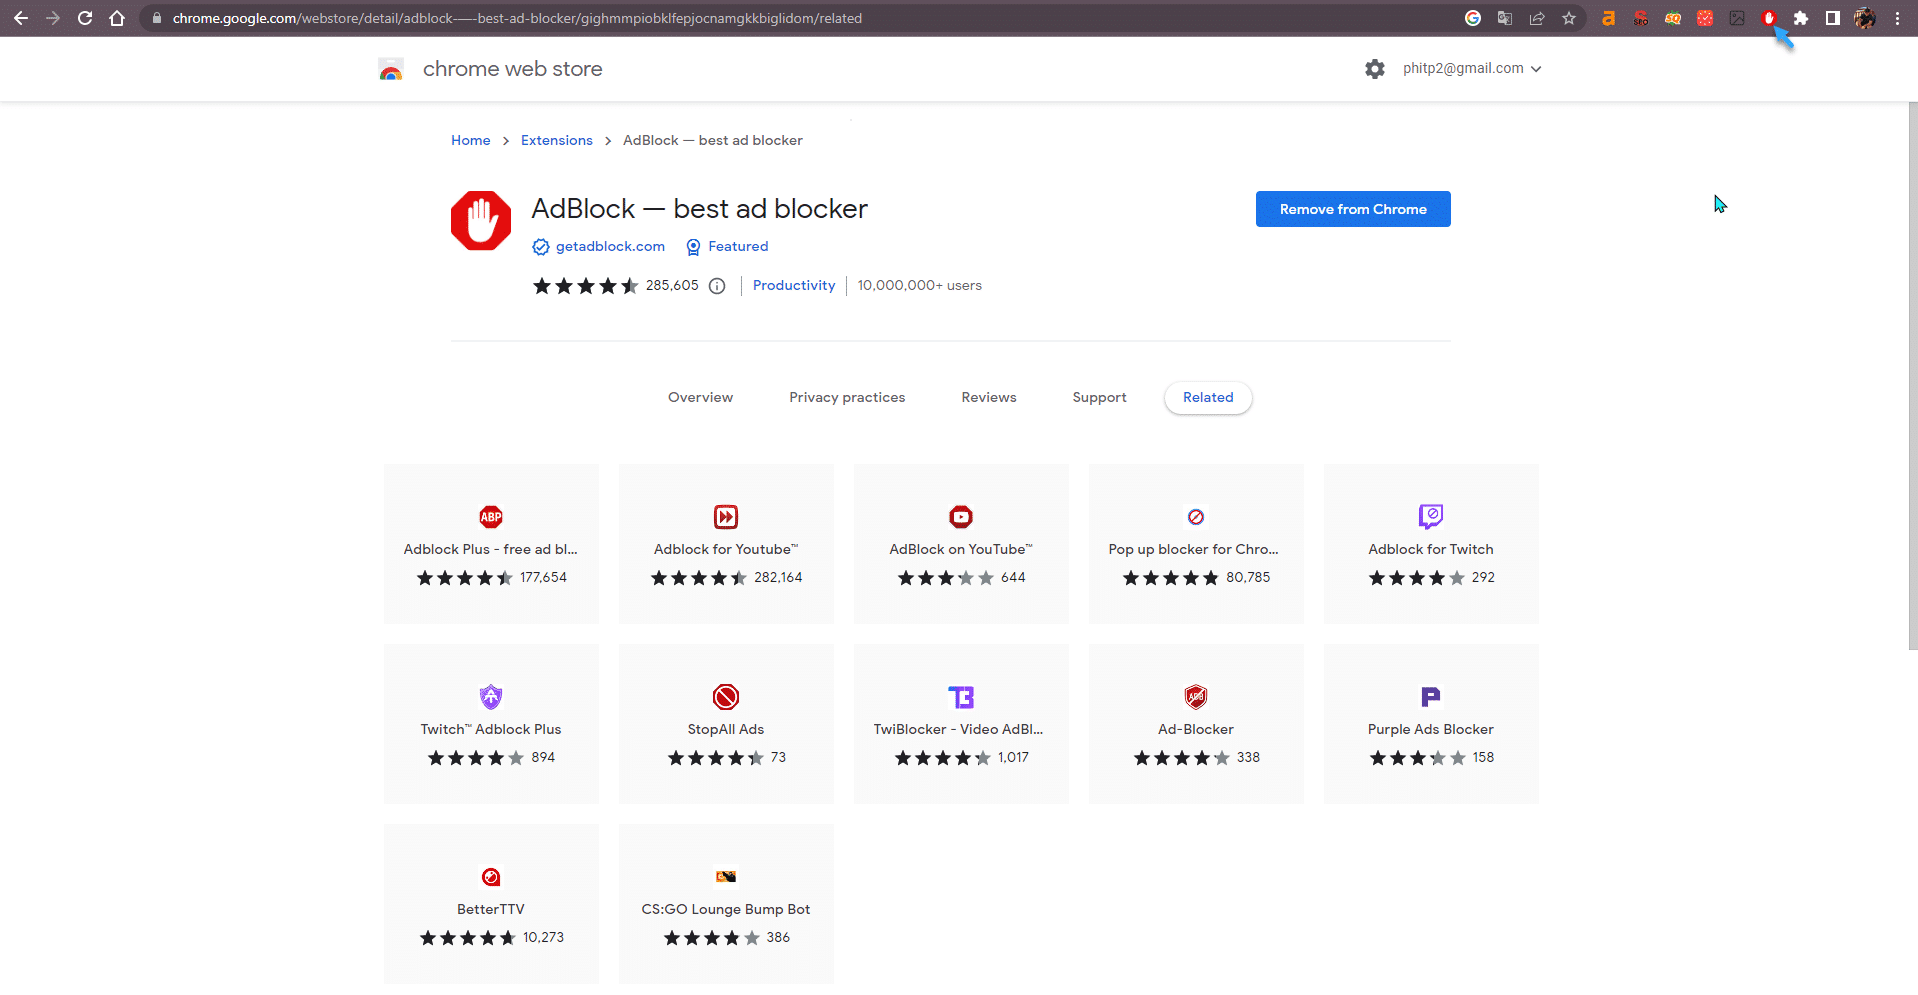Click the Chrome Web Store logo
1918x995 pixels.
tap(391, 69)
